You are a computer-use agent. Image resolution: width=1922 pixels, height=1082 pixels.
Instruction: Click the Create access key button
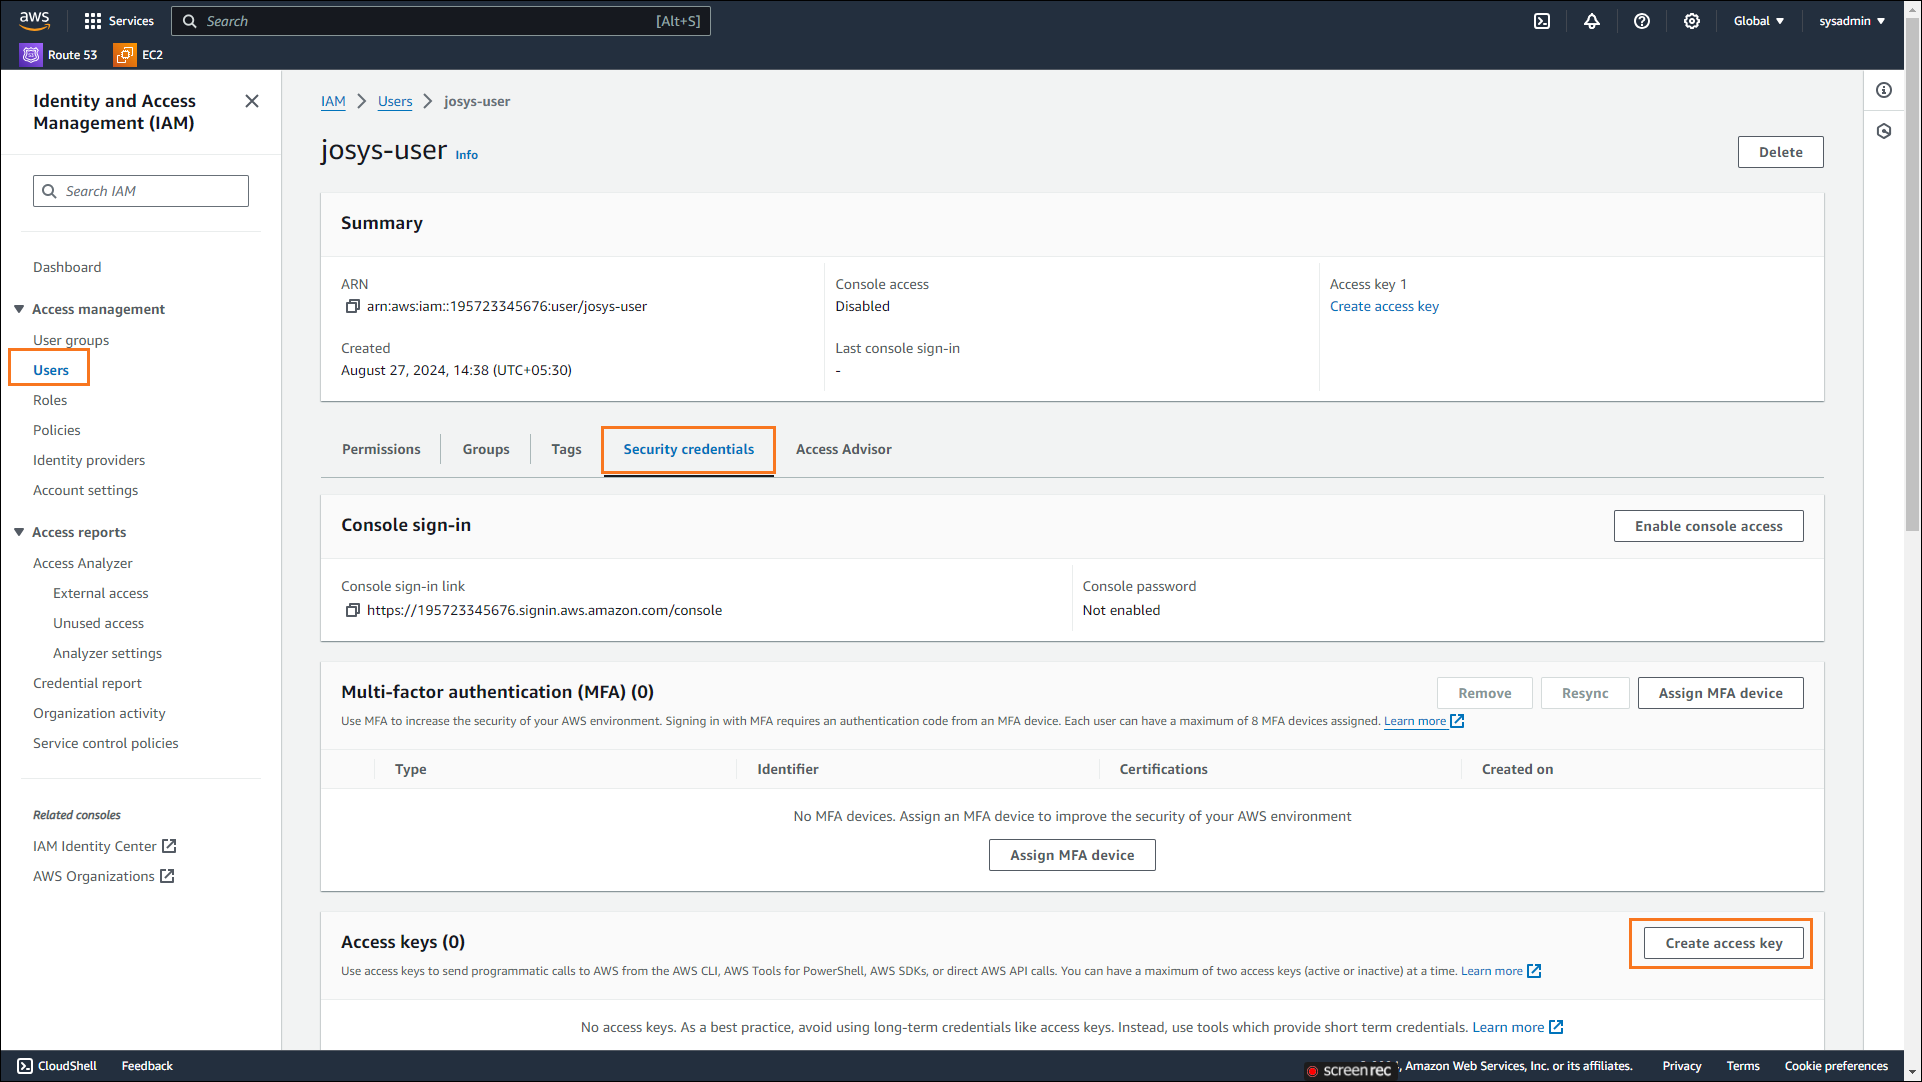(1723, 944)
